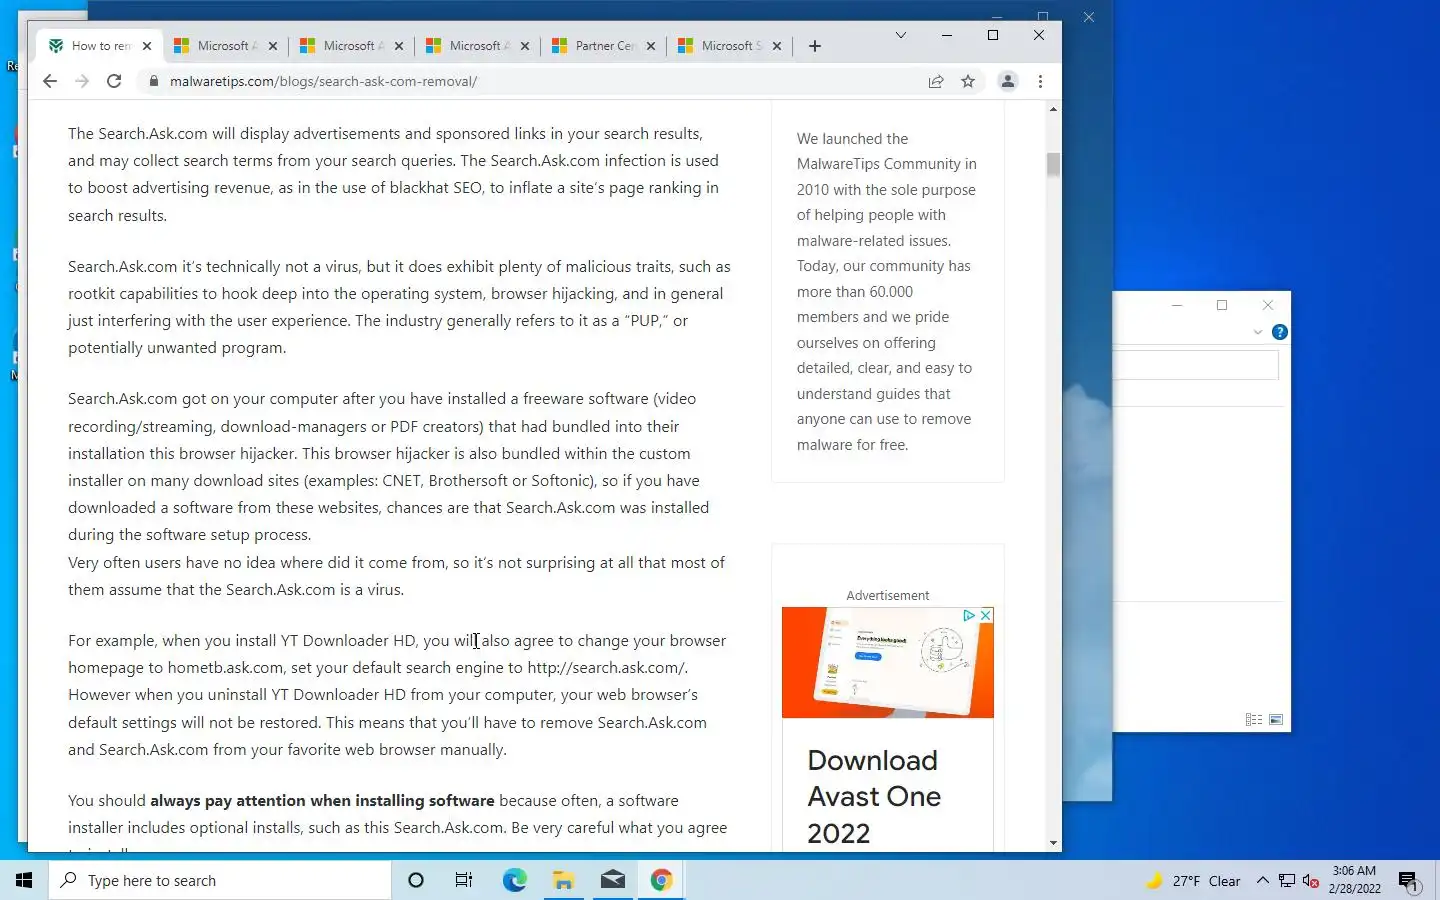1440x900 pixels.
Task: Open the Windows Start menu
Action: coord(24,880)
